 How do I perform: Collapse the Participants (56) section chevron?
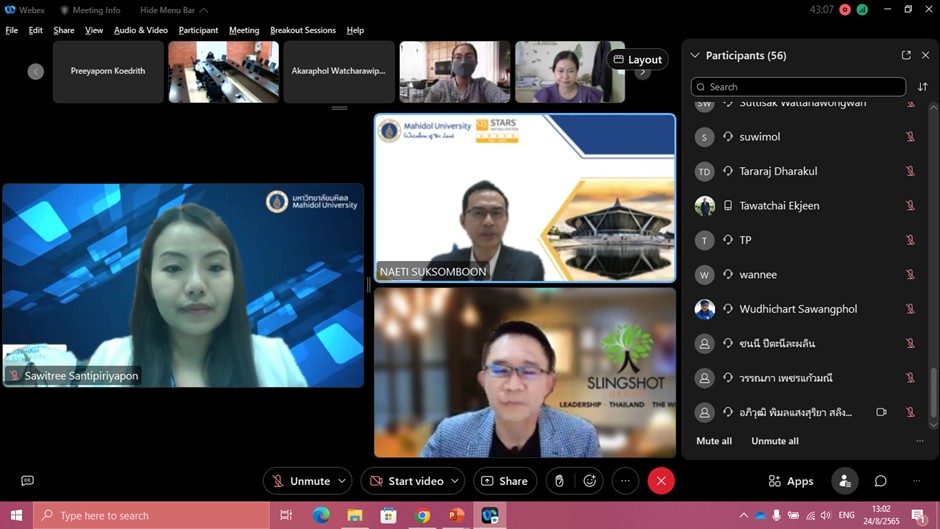[695, 56]
